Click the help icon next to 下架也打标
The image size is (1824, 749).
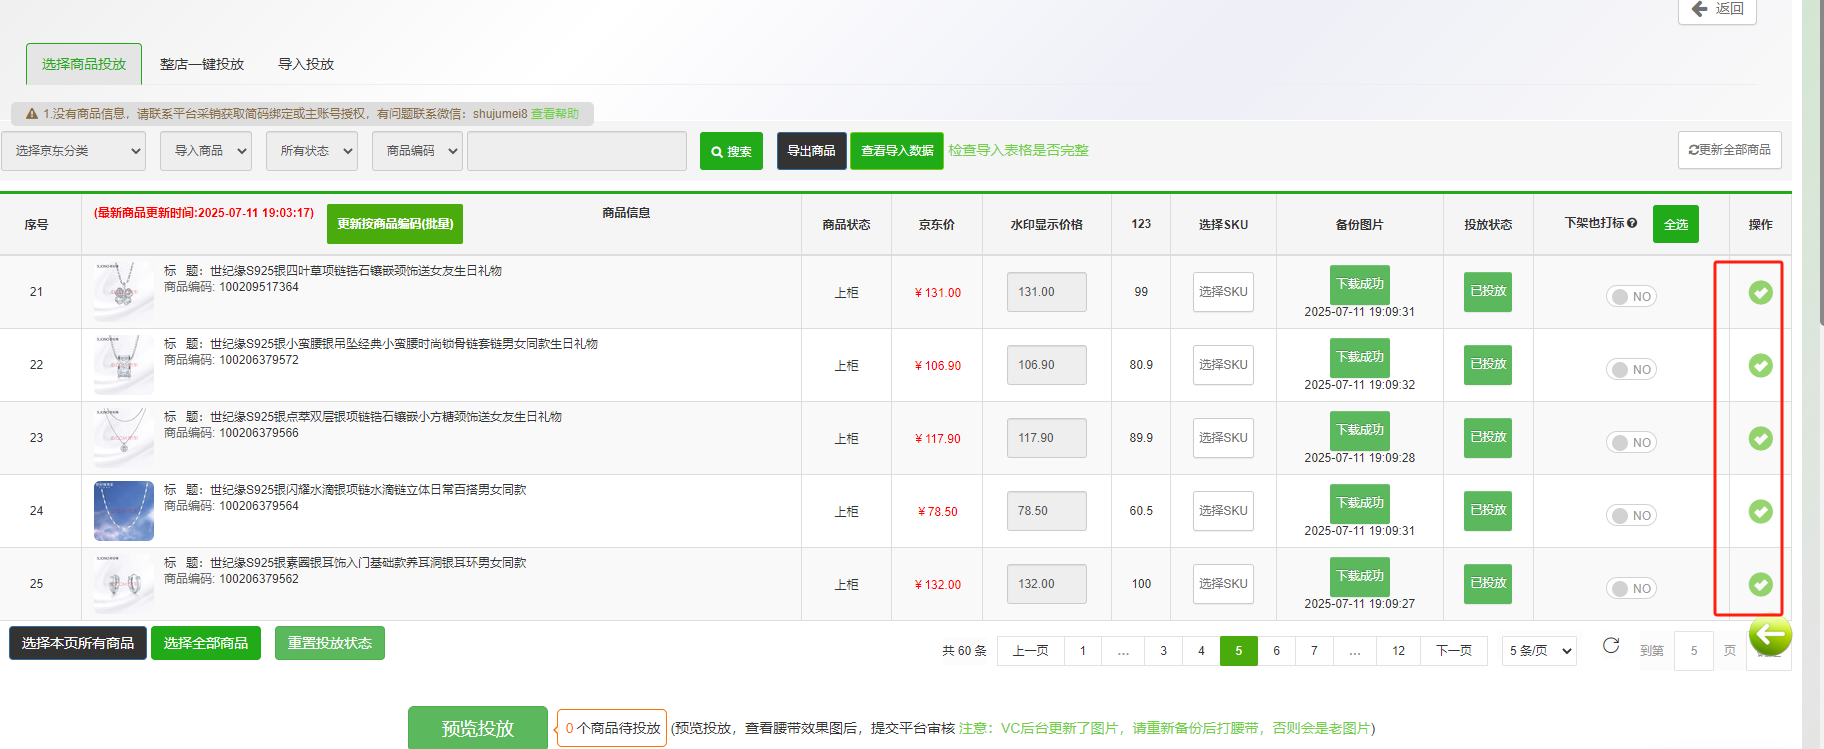coord(1632,223)
